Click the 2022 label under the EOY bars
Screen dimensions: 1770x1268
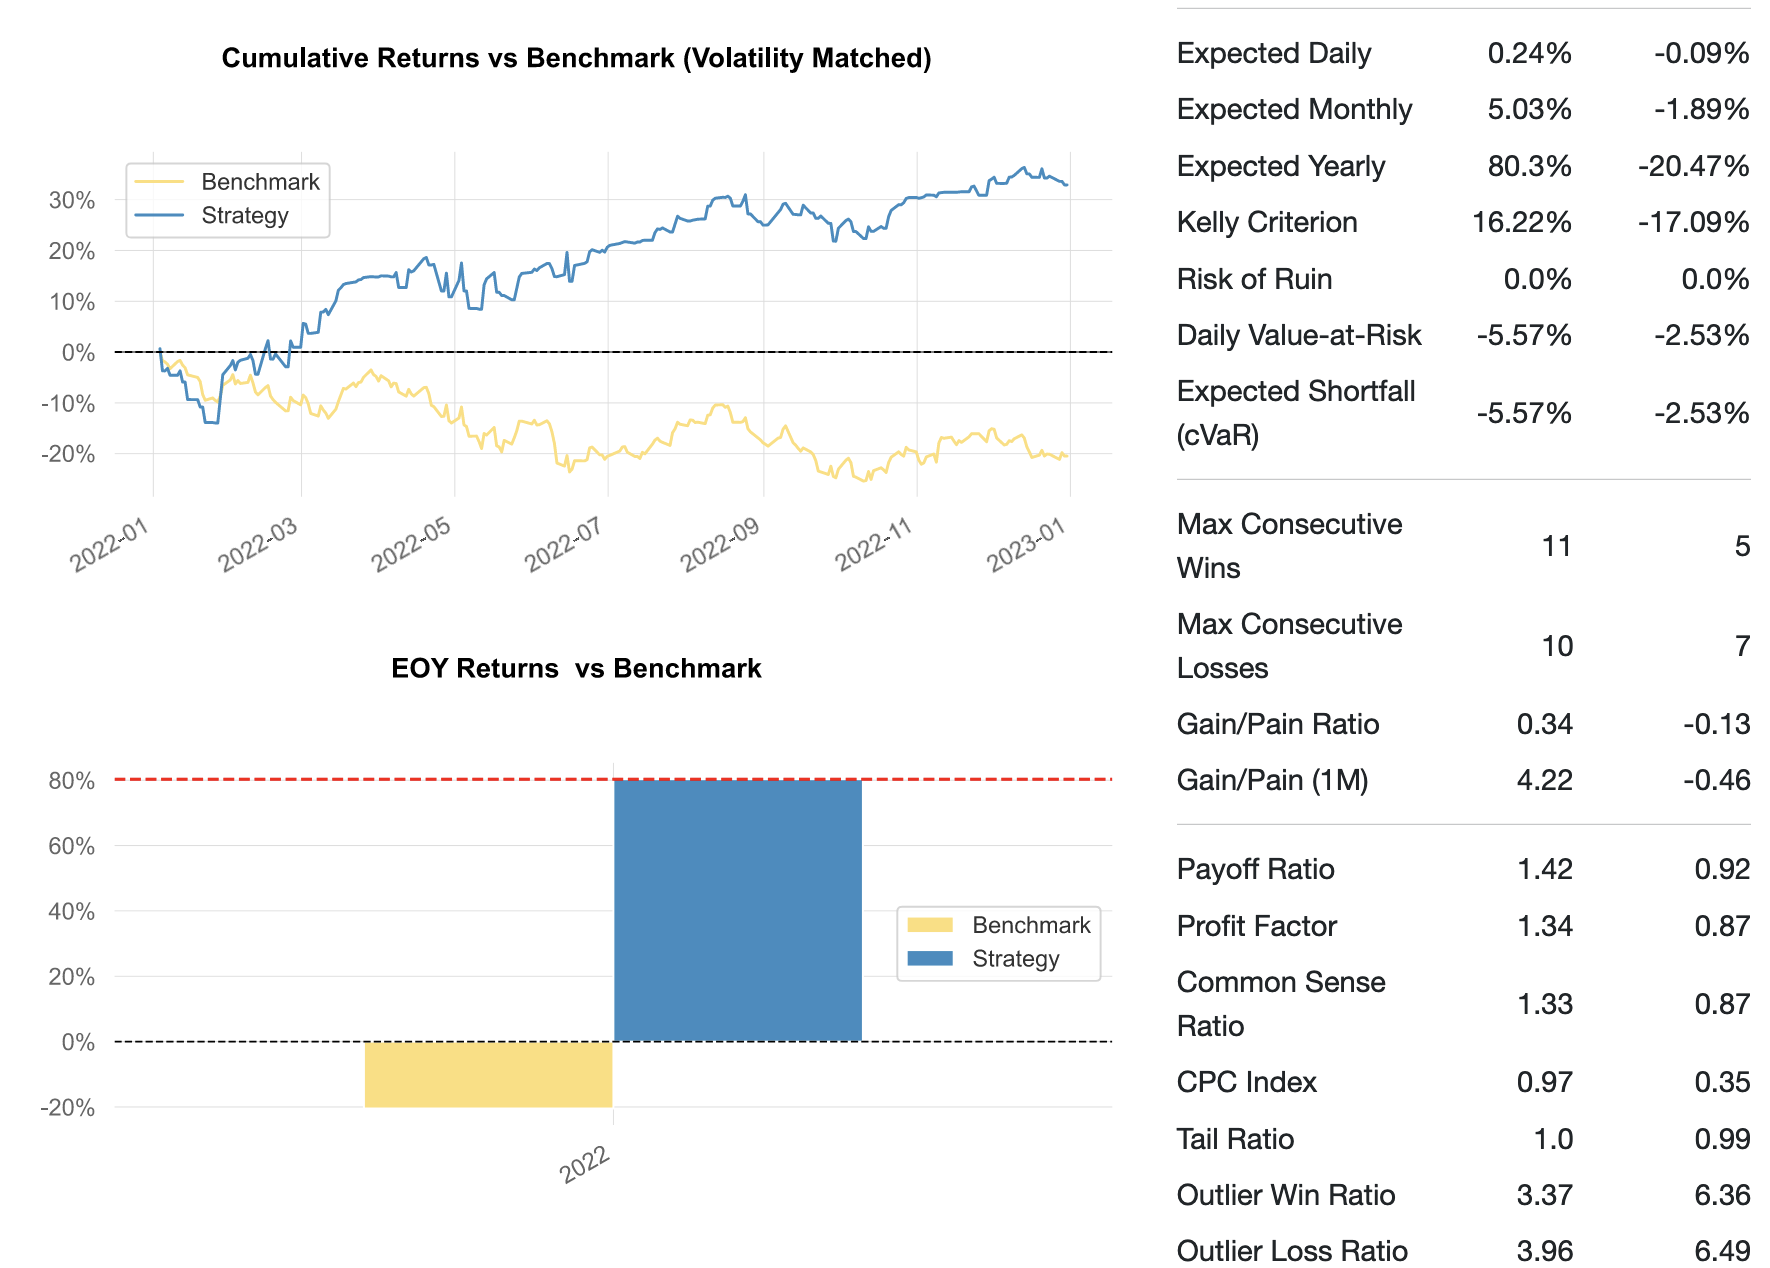[585, 1163]
